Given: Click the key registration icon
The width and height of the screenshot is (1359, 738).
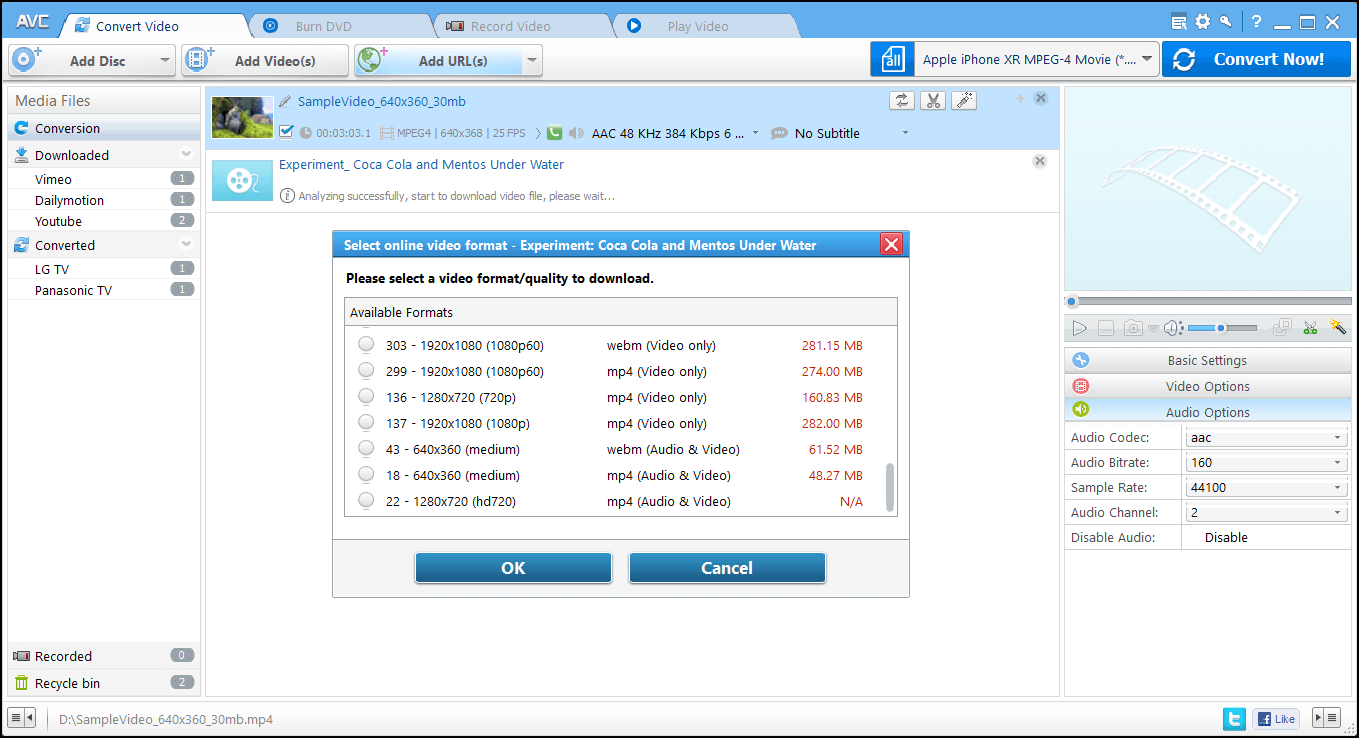Looking at the screenshot, I should click(1225, 22).
